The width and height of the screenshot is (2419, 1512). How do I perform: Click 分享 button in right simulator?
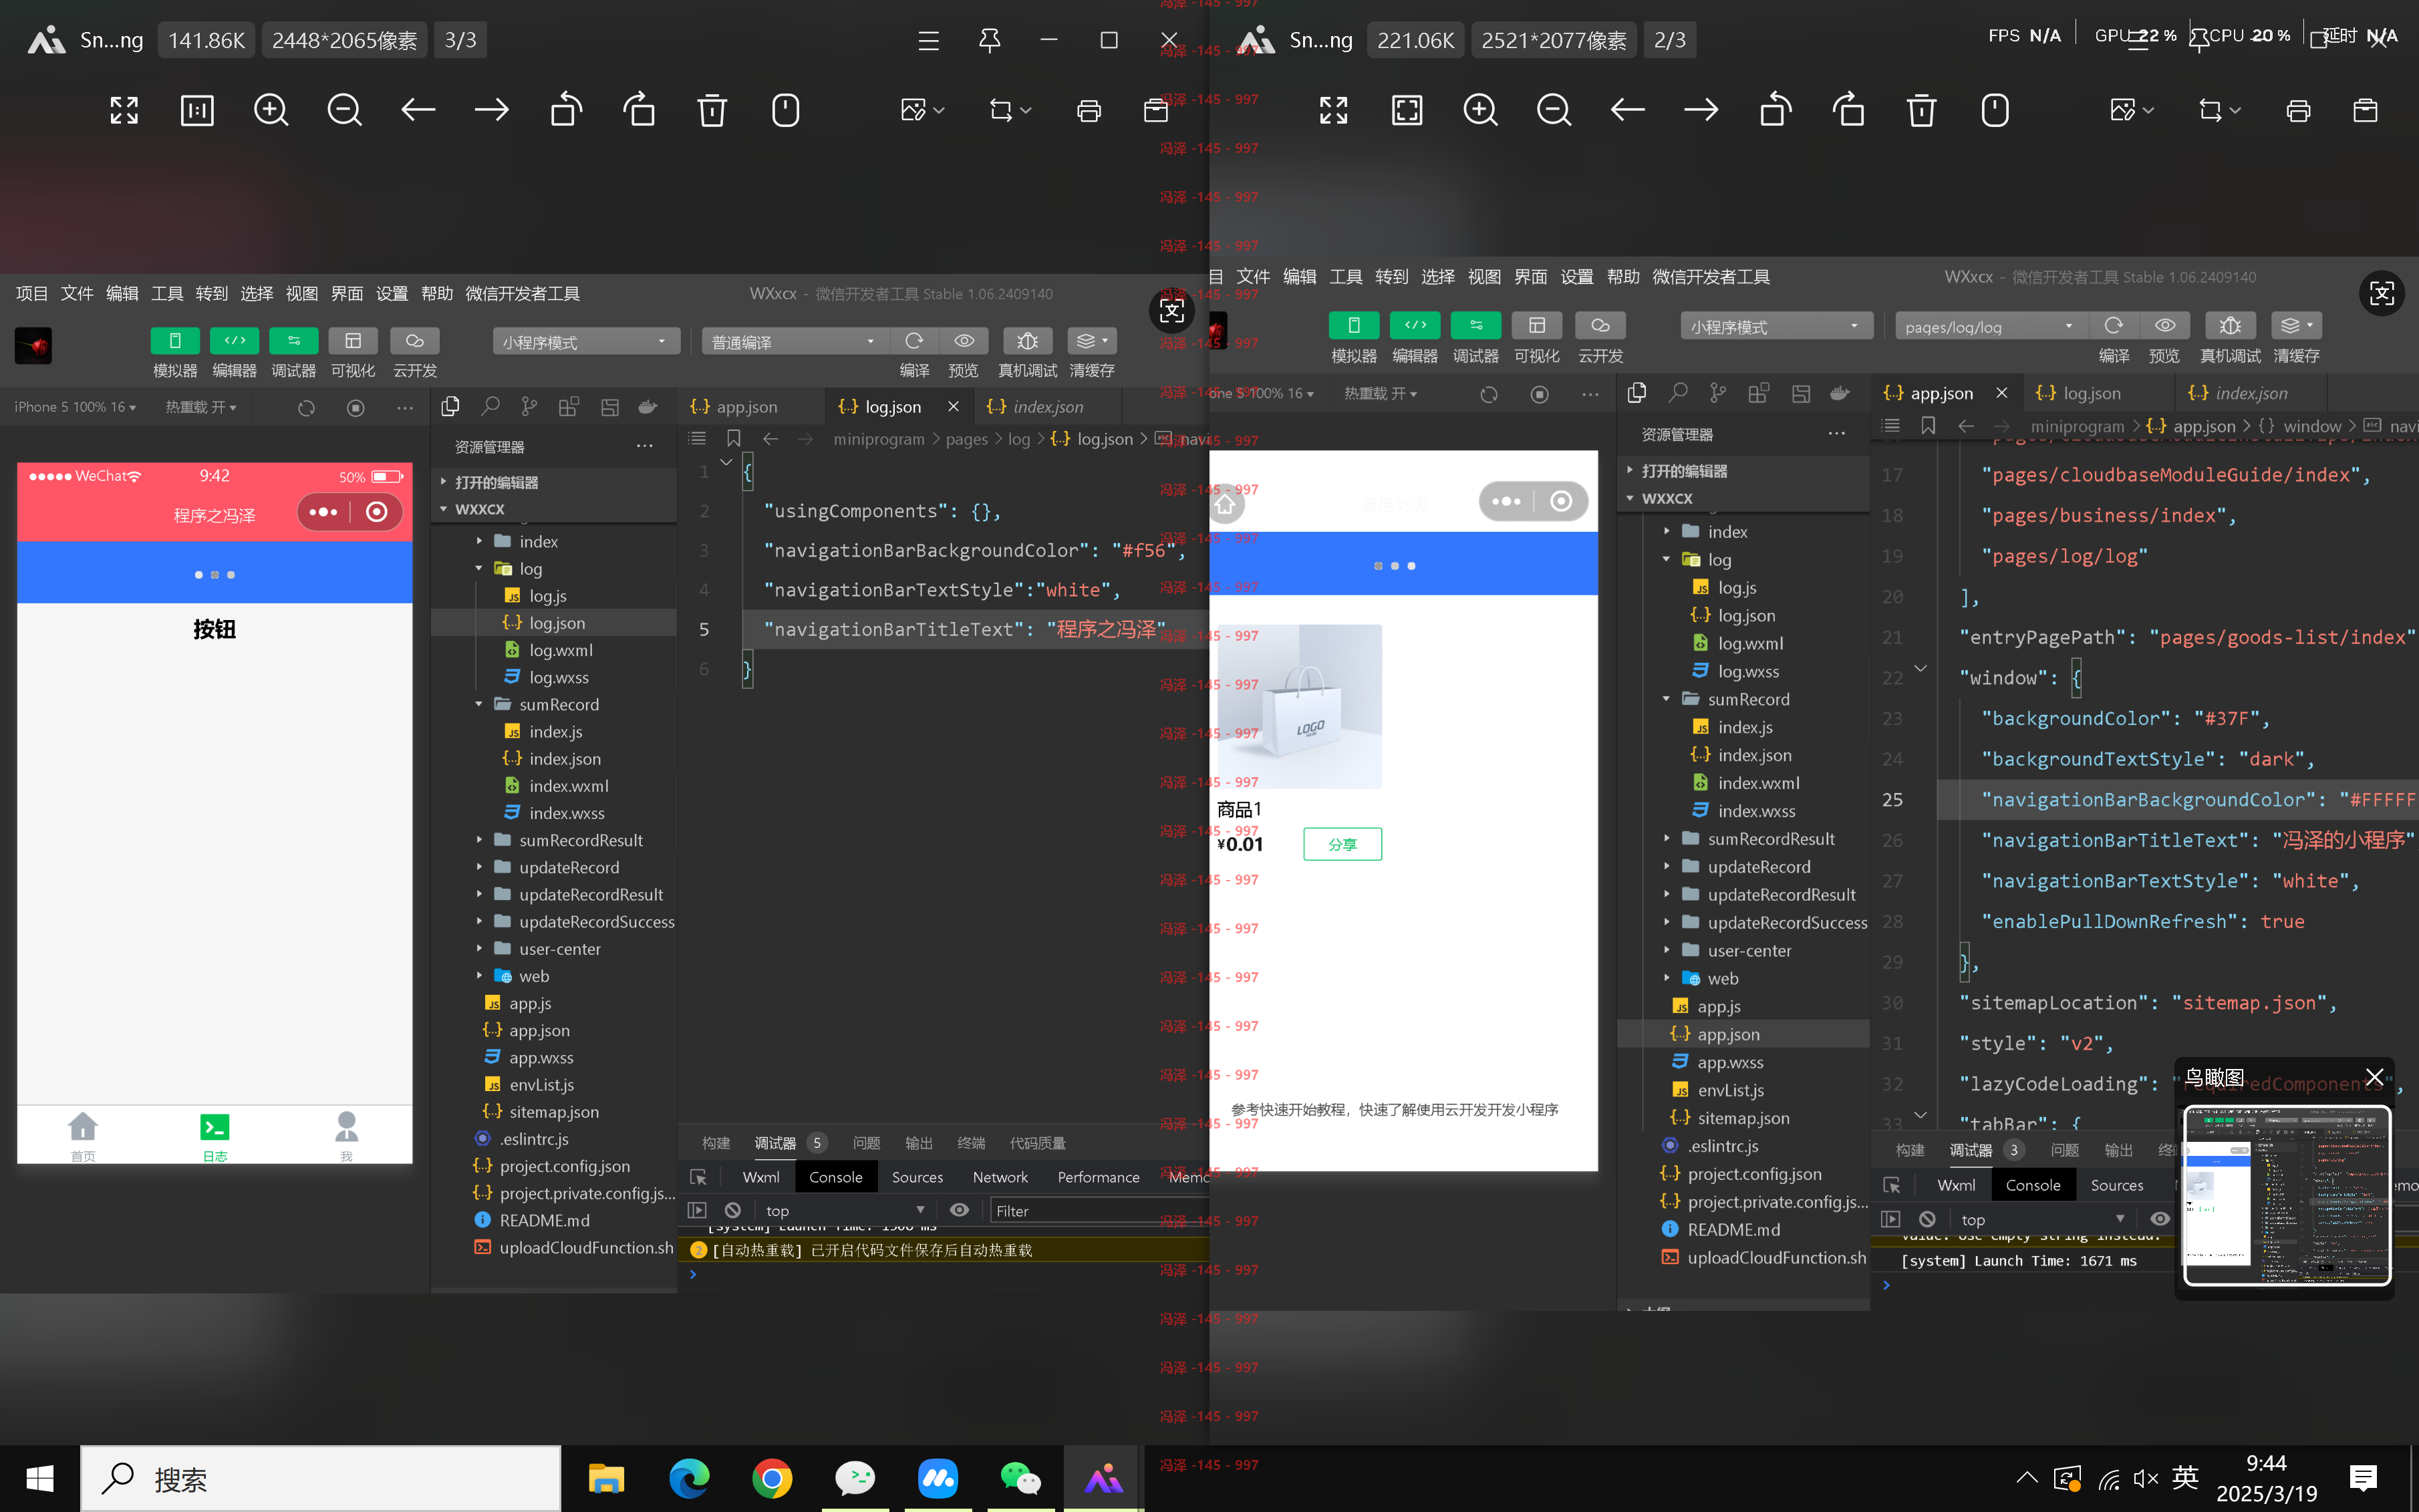tap(1342, 844)
